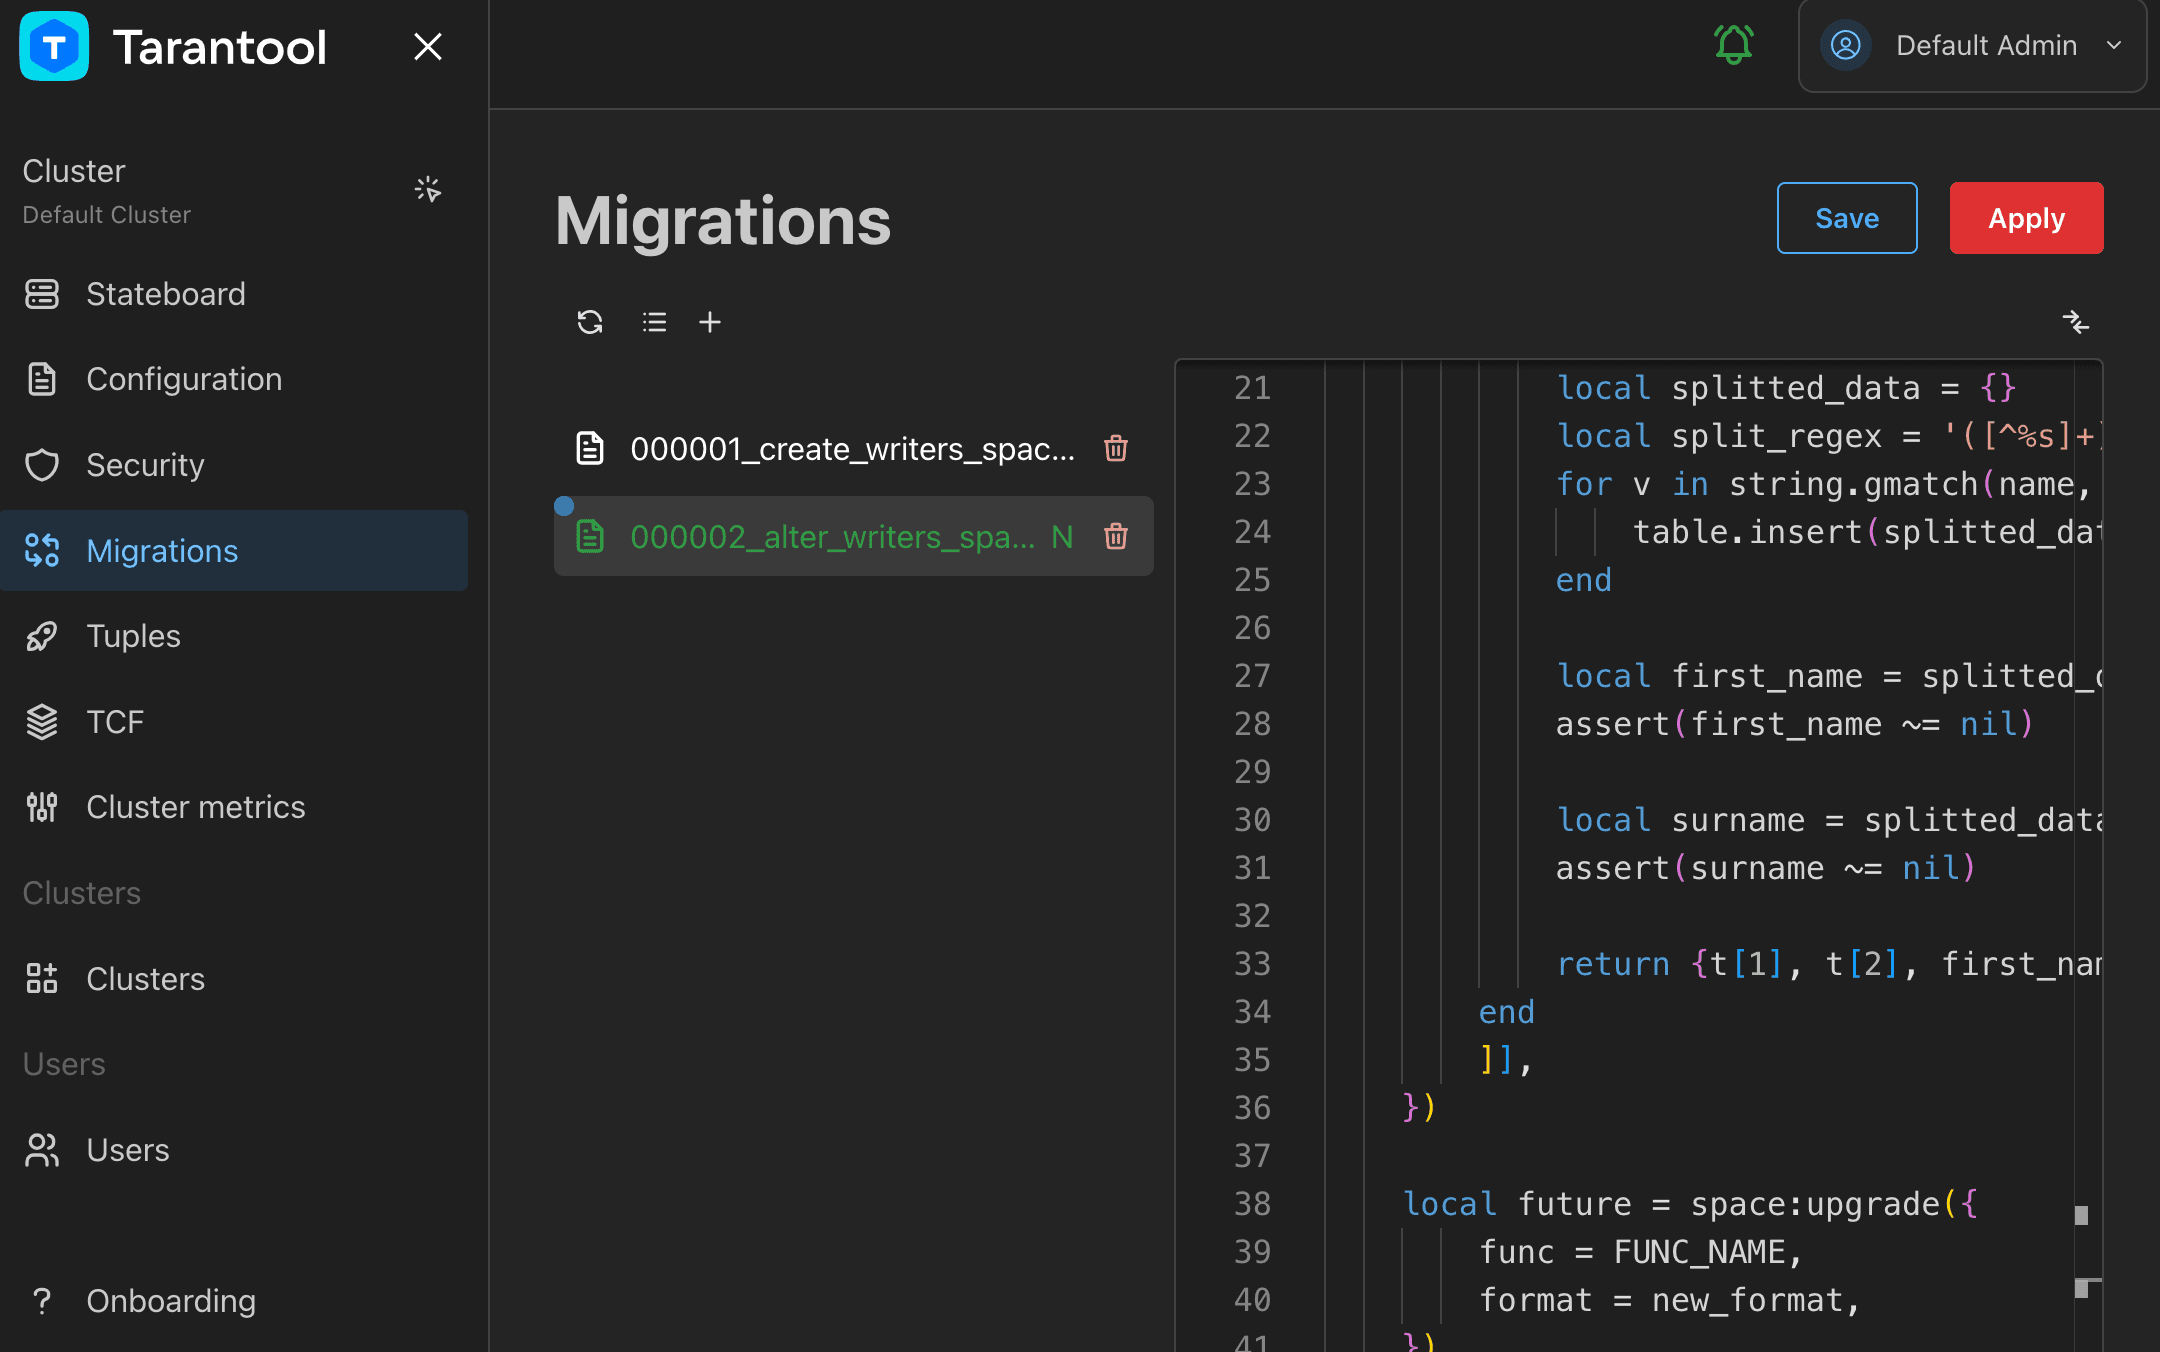Close the sidebar with the X icon

pyautogui.click(x=428, y=46)
